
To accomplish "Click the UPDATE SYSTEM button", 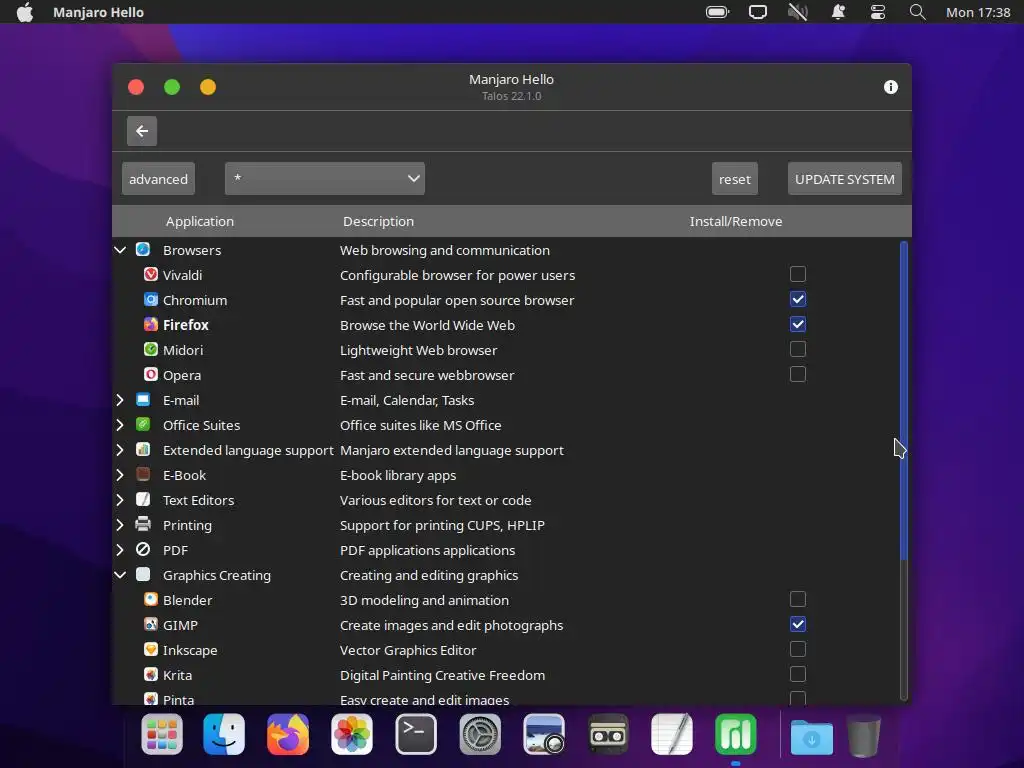I will coord(844,178).
